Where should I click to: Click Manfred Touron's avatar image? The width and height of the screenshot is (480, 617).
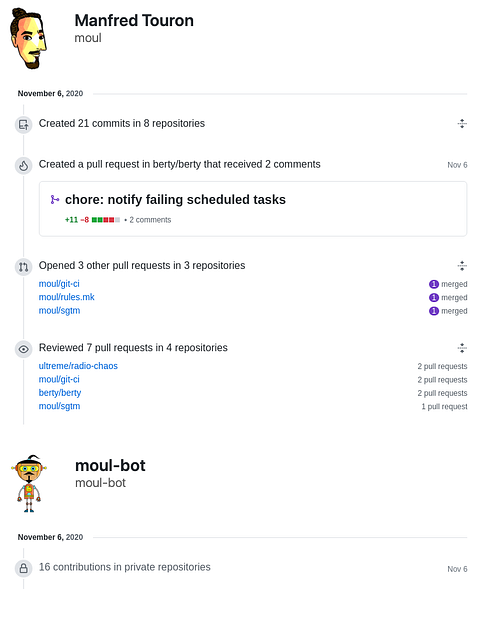pyautogui.click(x=28, y=39)
